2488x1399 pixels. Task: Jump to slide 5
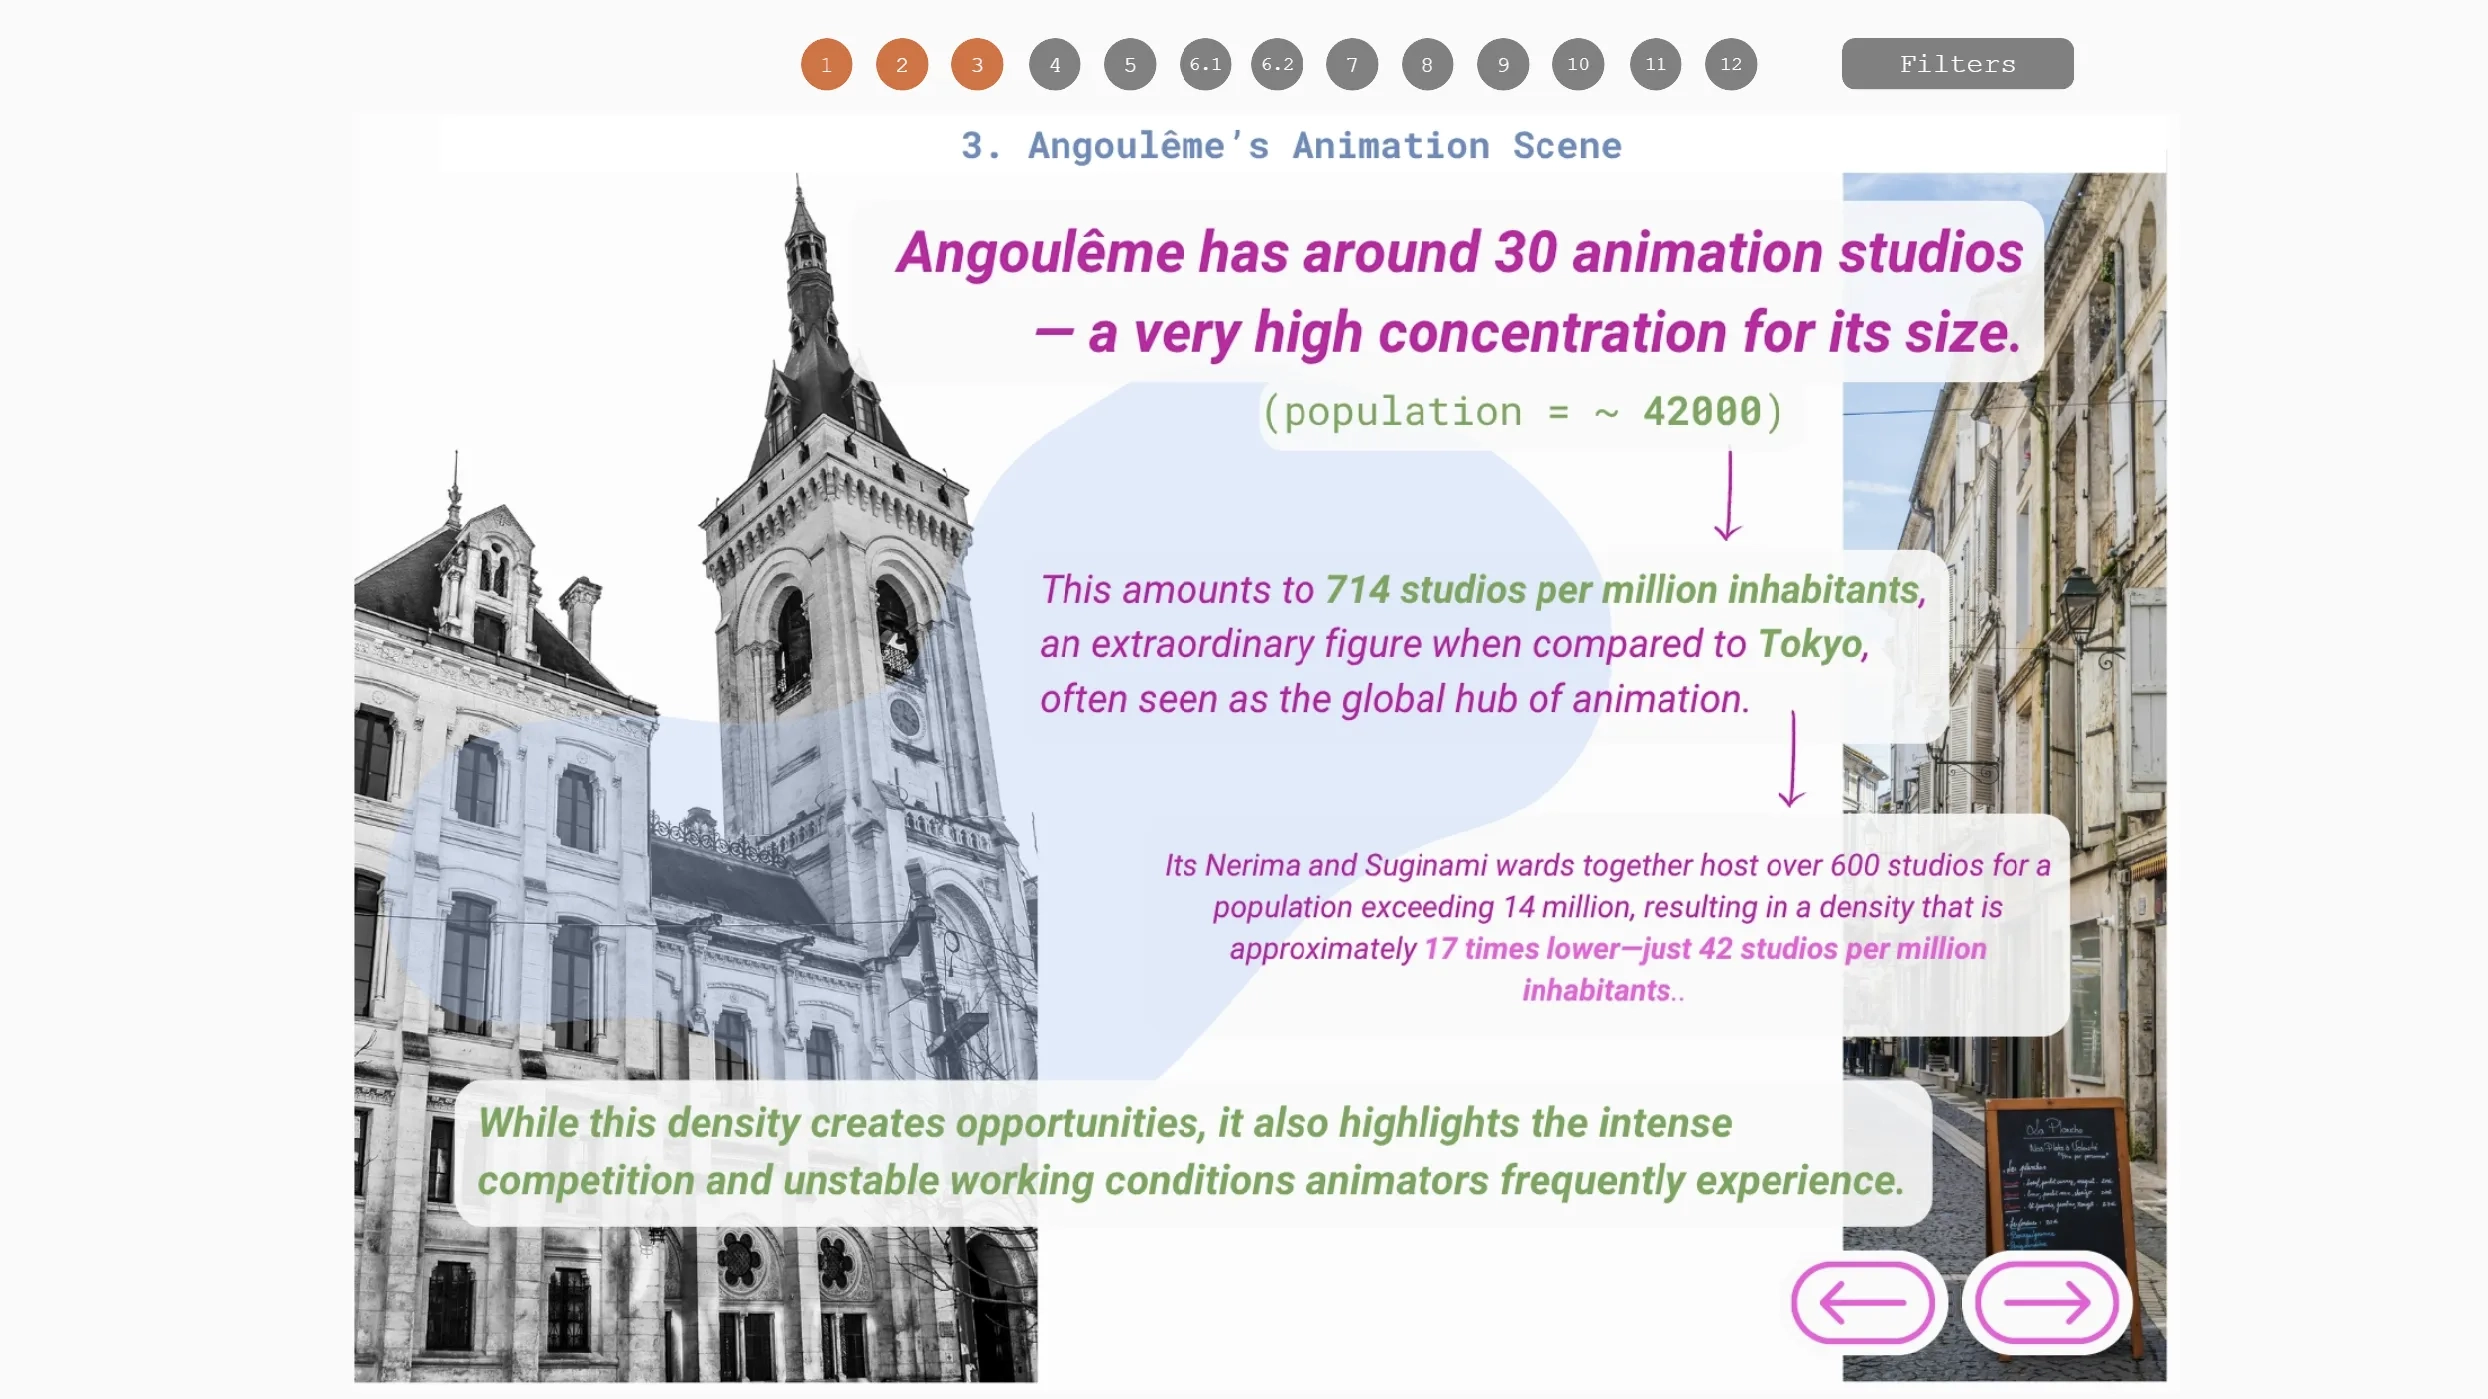1129,64
